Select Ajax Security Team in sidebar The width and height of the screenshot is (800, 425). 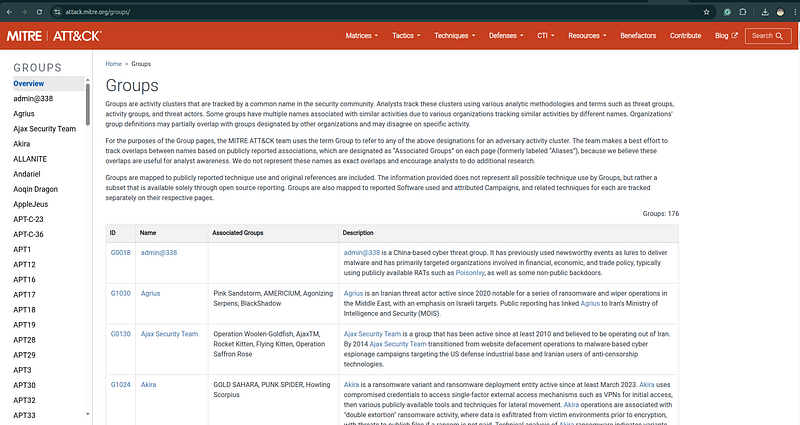tap(44, 129)
